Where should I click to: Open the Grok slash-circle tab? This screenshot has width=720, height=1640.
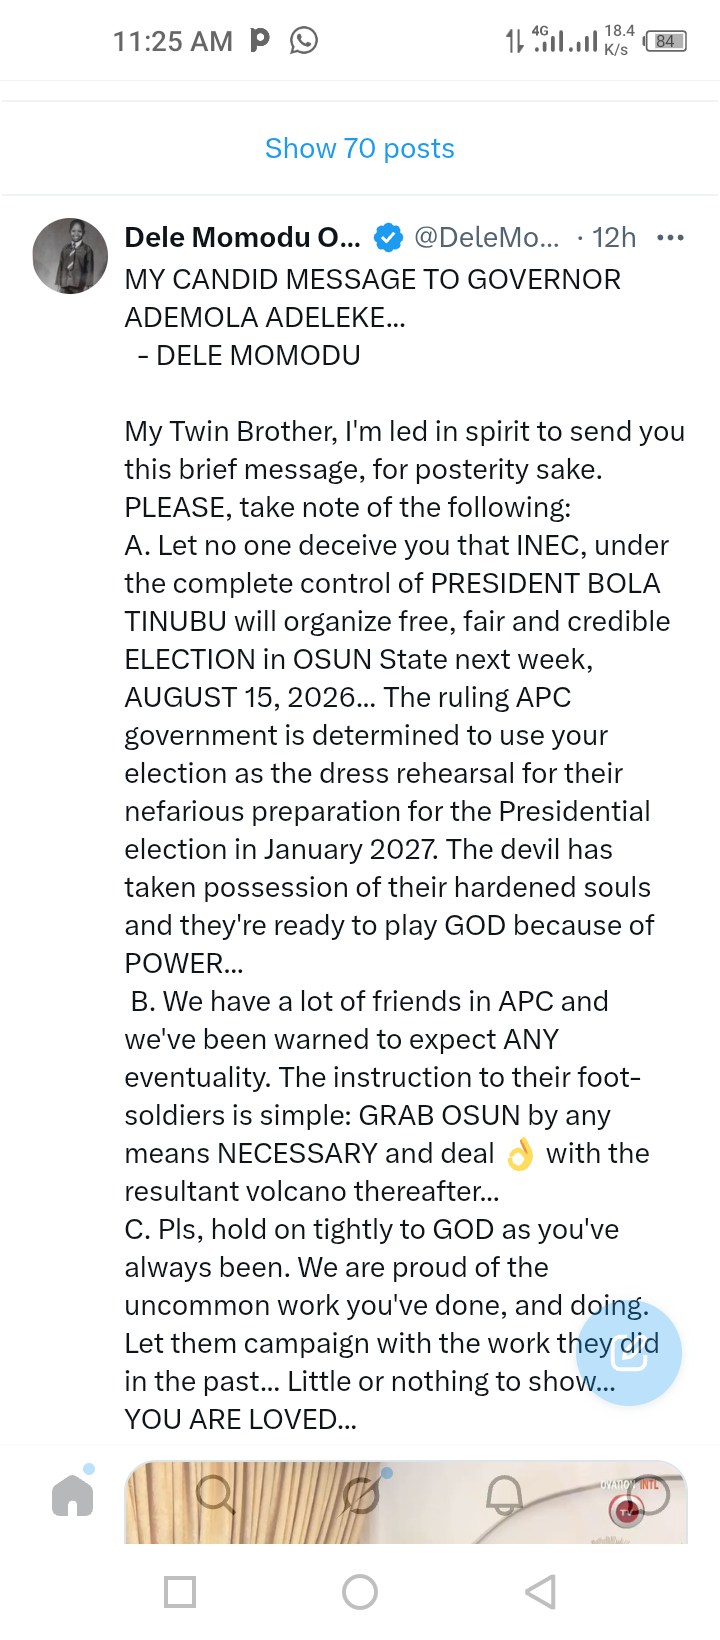tap(361, 1495)
